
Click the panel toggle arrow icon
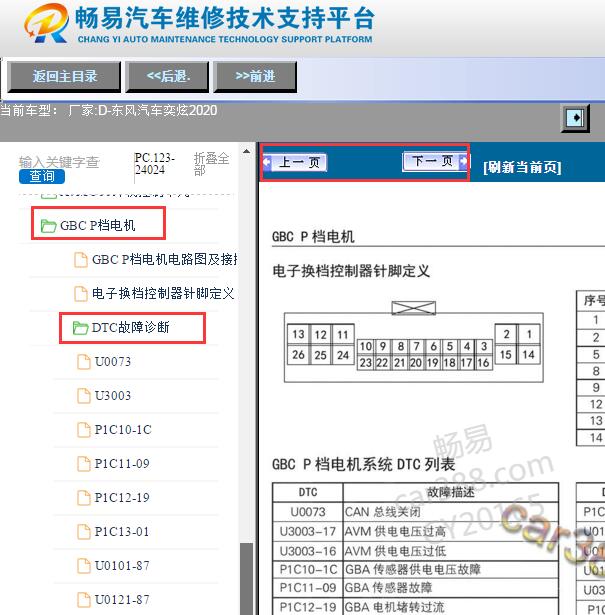575,118
